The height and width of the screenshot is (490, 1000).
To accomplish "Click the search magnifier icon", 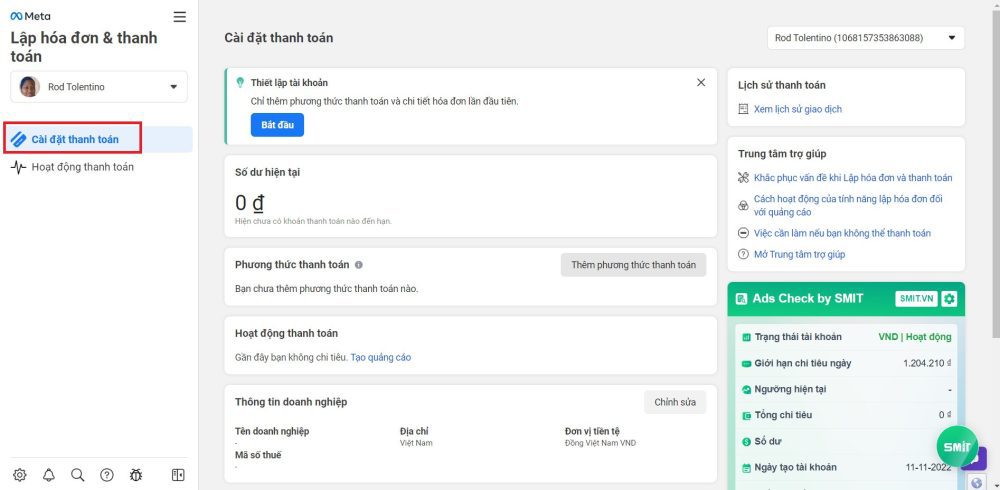I will pyautogui.click(x=78, y=475).
